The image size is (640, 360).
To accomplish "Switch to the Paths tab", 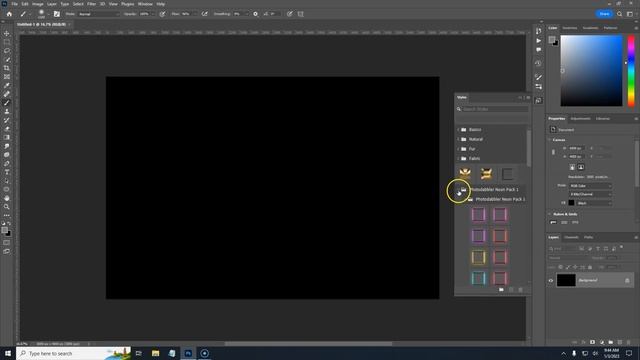I will 588,237.
